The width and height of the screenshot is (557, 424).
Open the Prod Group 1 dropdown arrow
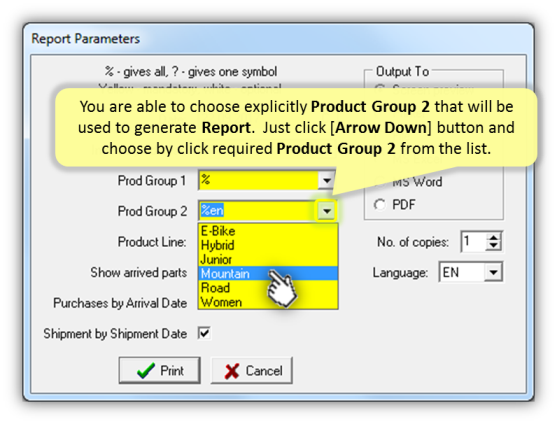[326, 180]
